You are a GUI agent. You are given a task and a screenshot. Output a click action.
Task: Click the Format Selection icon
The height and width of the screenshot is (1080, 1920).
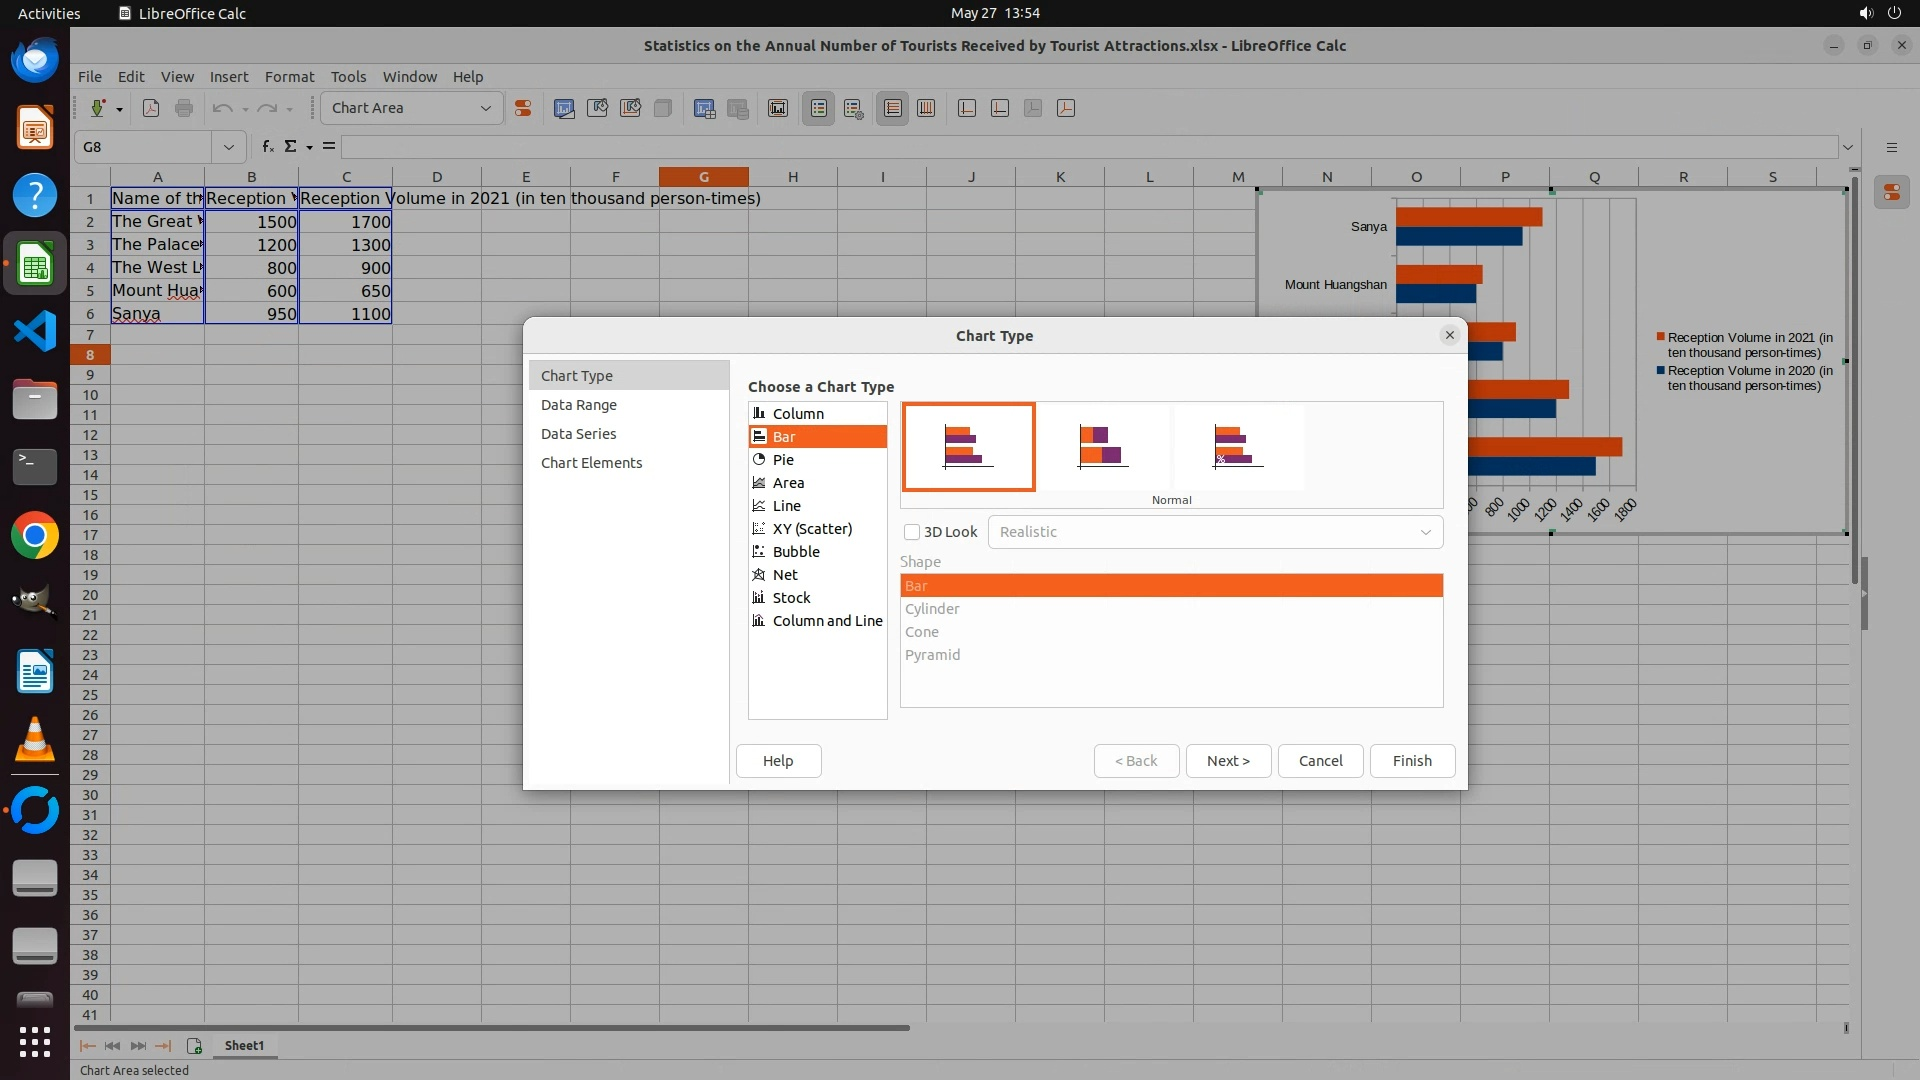[x=523, y=108]
